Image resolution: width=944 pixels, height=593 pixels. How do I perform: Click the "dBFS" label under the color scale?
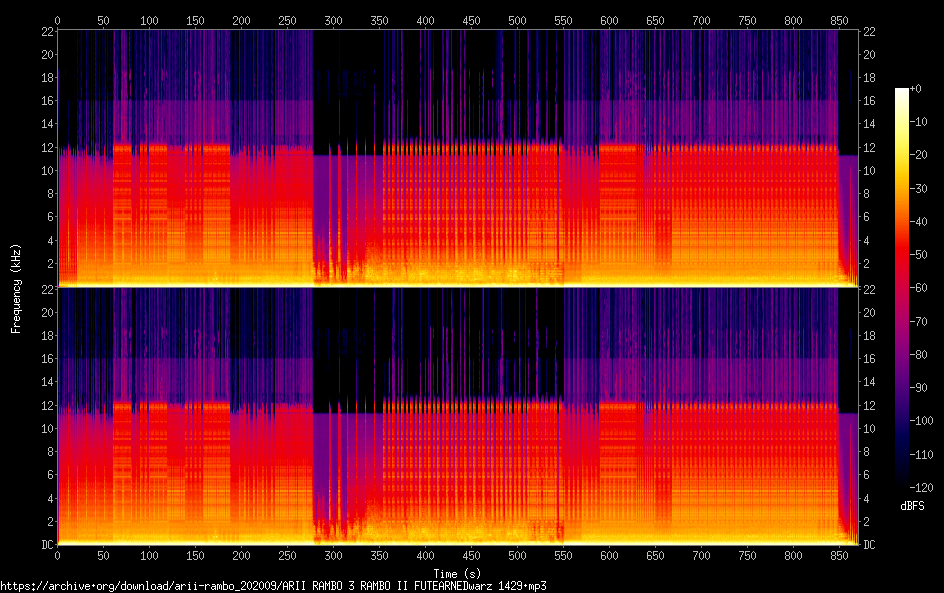click(912, 506)
